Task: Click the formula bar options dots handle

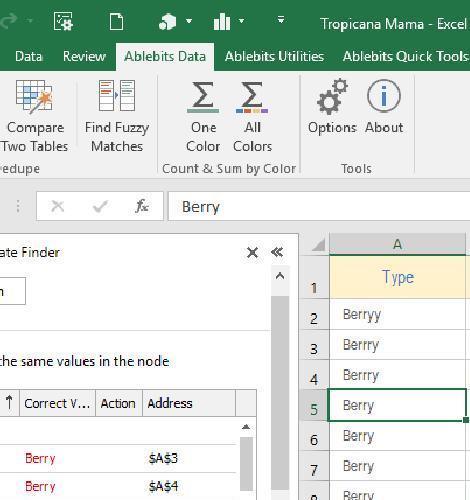Action: 18,206
